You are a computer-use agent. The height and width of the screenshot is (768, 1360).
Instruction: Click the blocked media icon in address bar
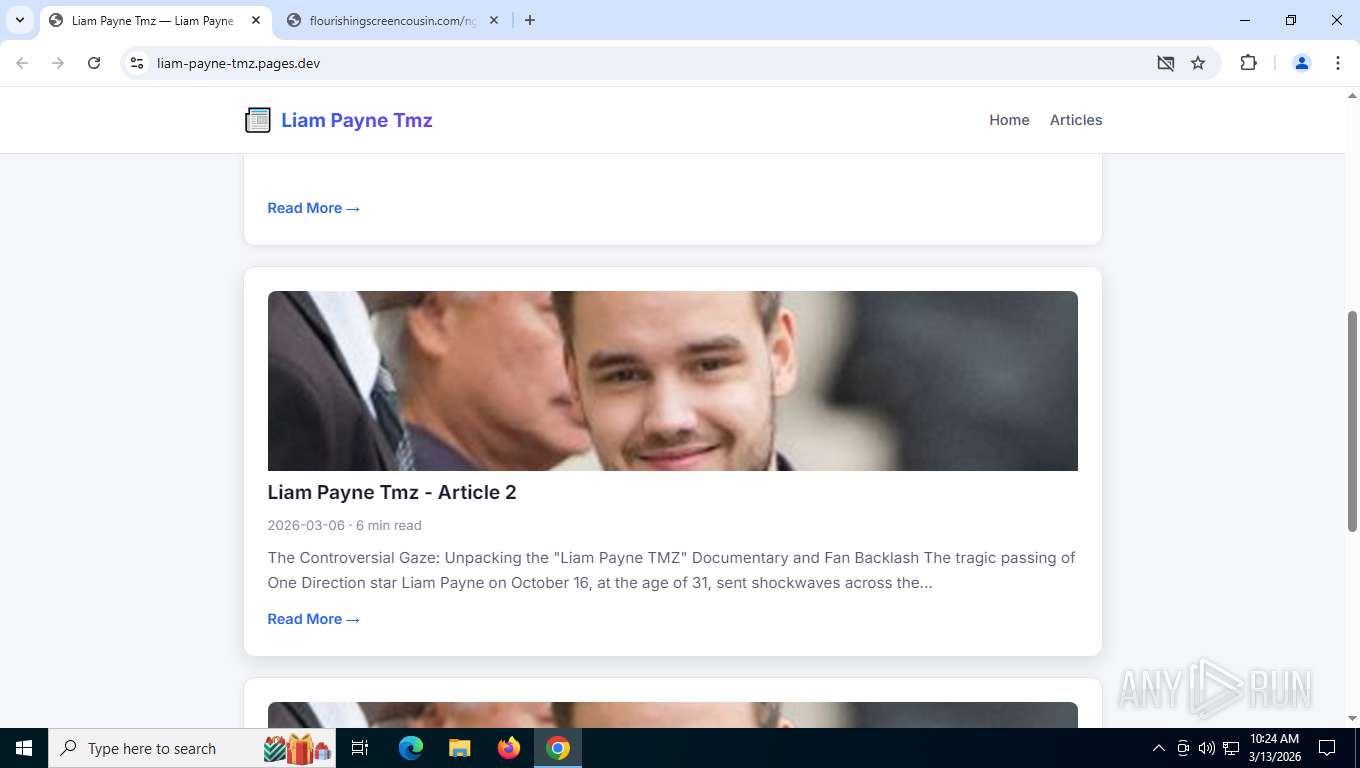(1165, 63)
